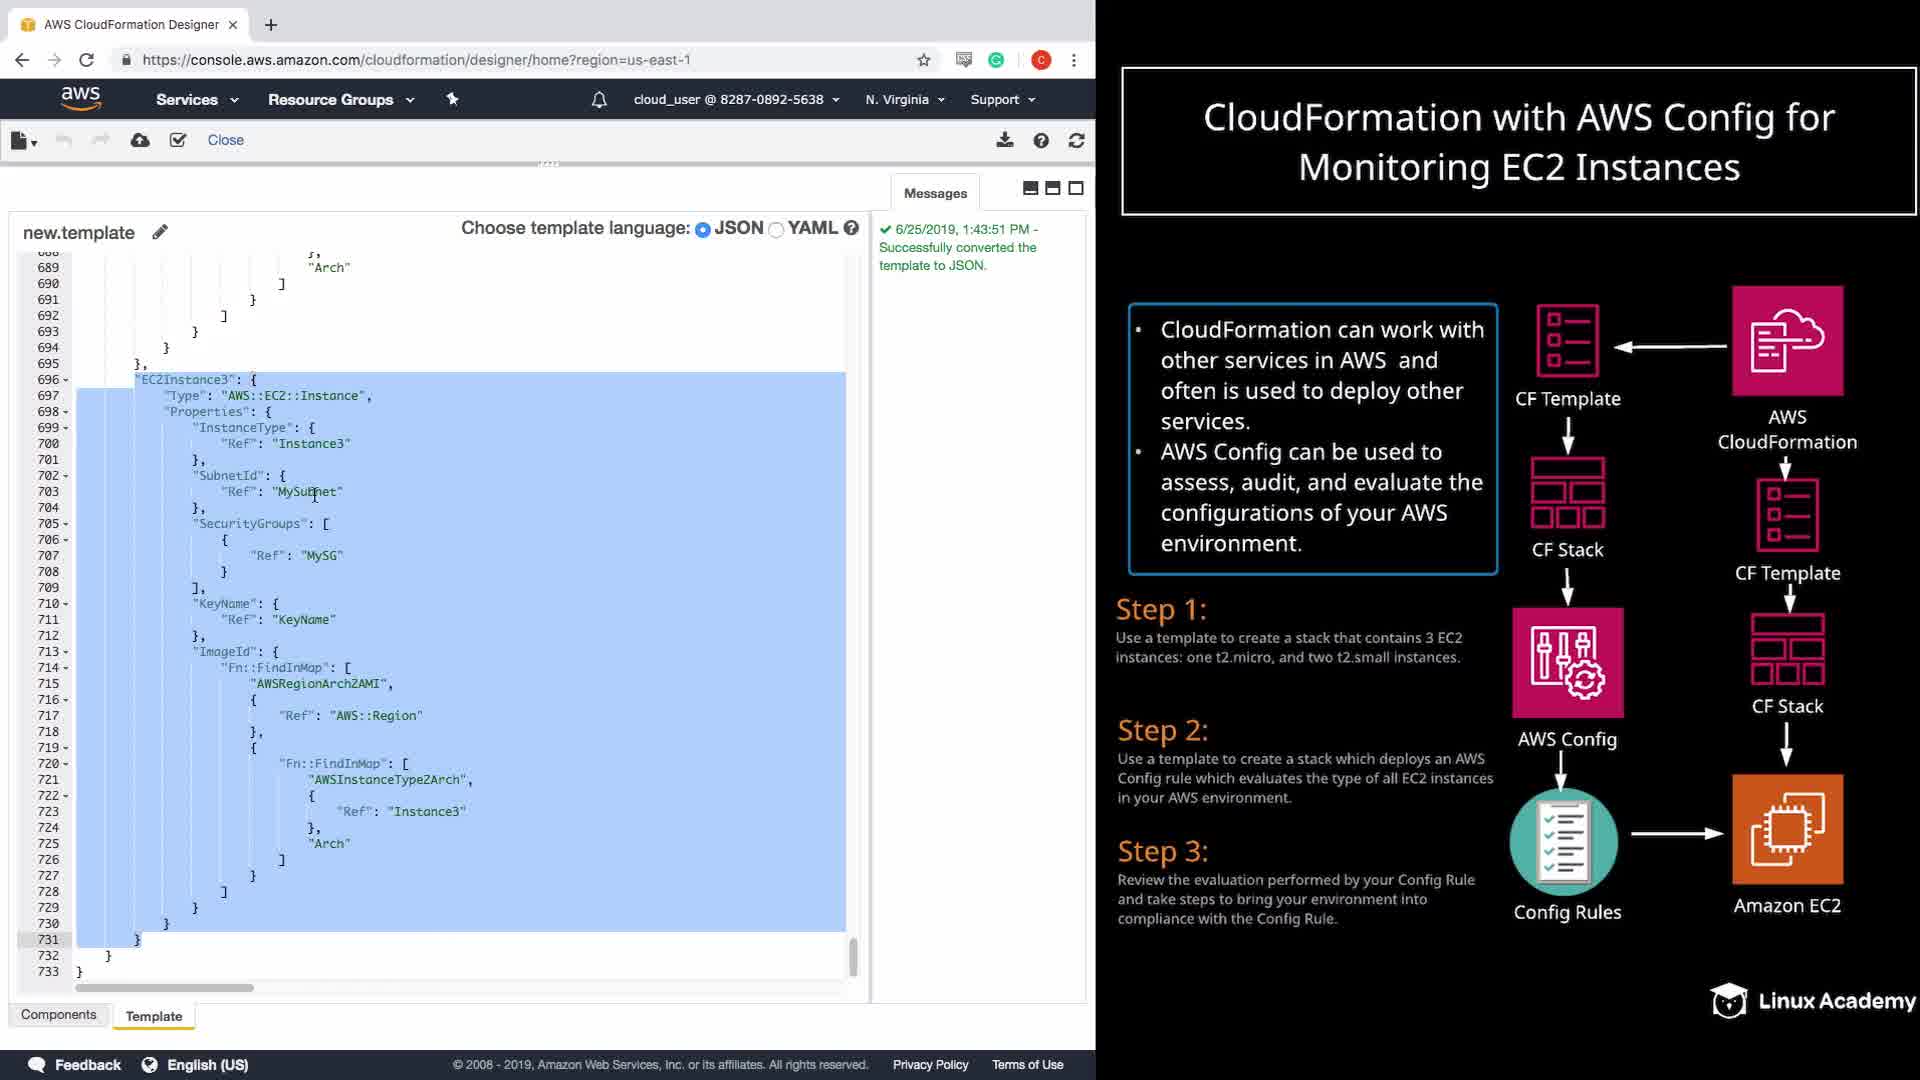This screenshot has width=1920, height=1080.
Task: Switch to the Components tab
Action: tap(59, 1014)
